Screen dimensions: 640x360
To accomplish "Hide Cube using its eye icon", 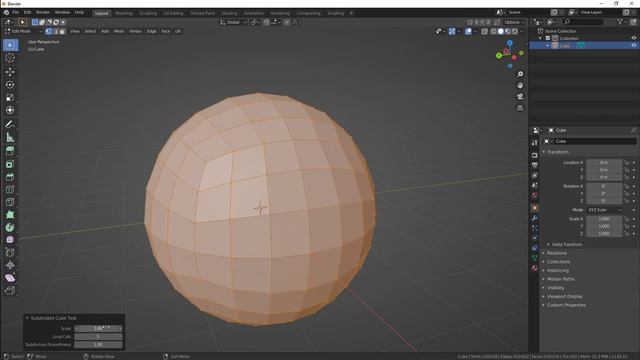I will point(633,46).
